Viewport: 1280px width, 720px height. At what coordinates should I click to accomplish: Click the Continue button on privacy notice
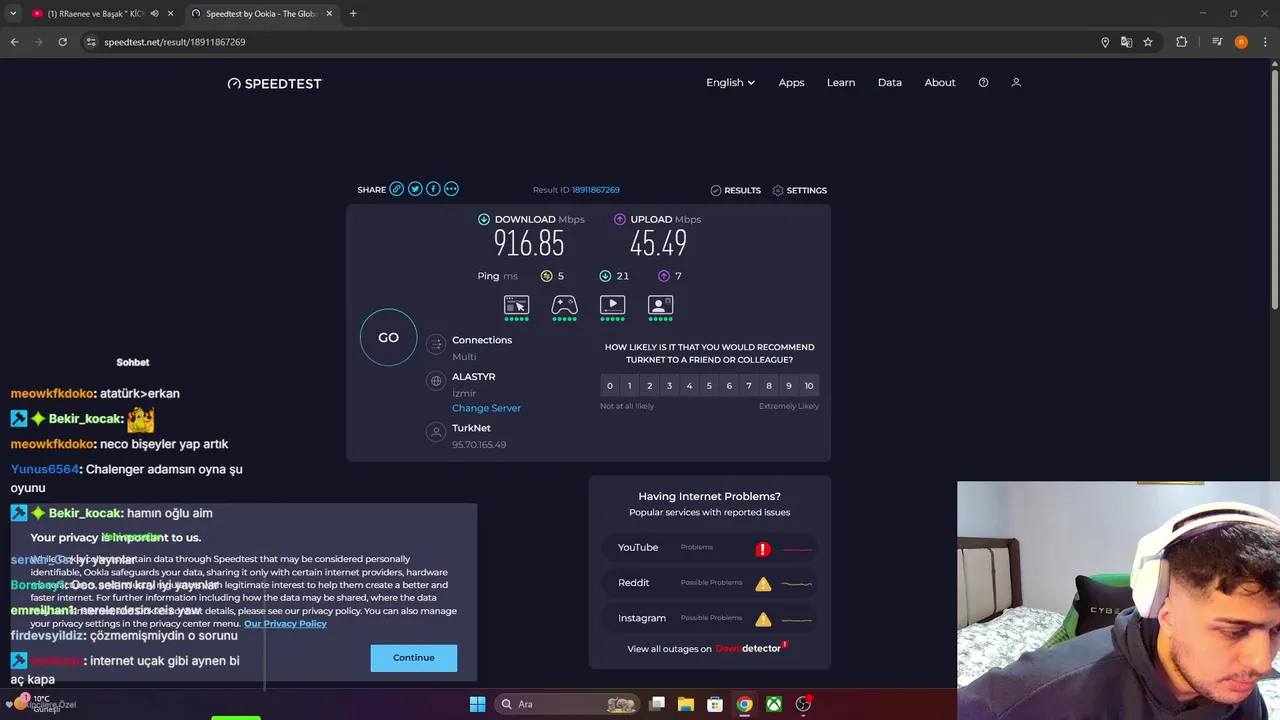pyautogui.click(x=413, y=657)
